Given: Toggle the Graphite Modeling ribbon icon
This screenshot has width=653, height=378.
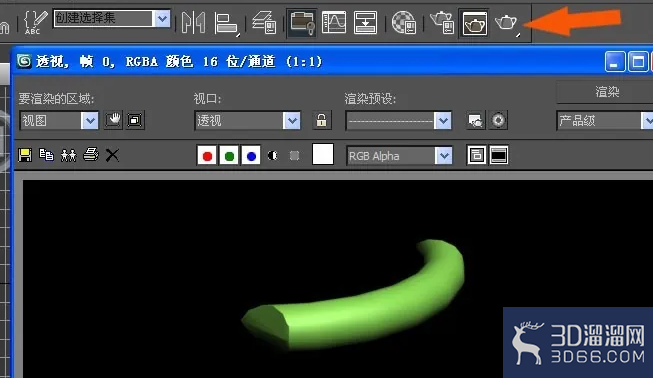Looking at the screenshot, I should pos(302,22).
